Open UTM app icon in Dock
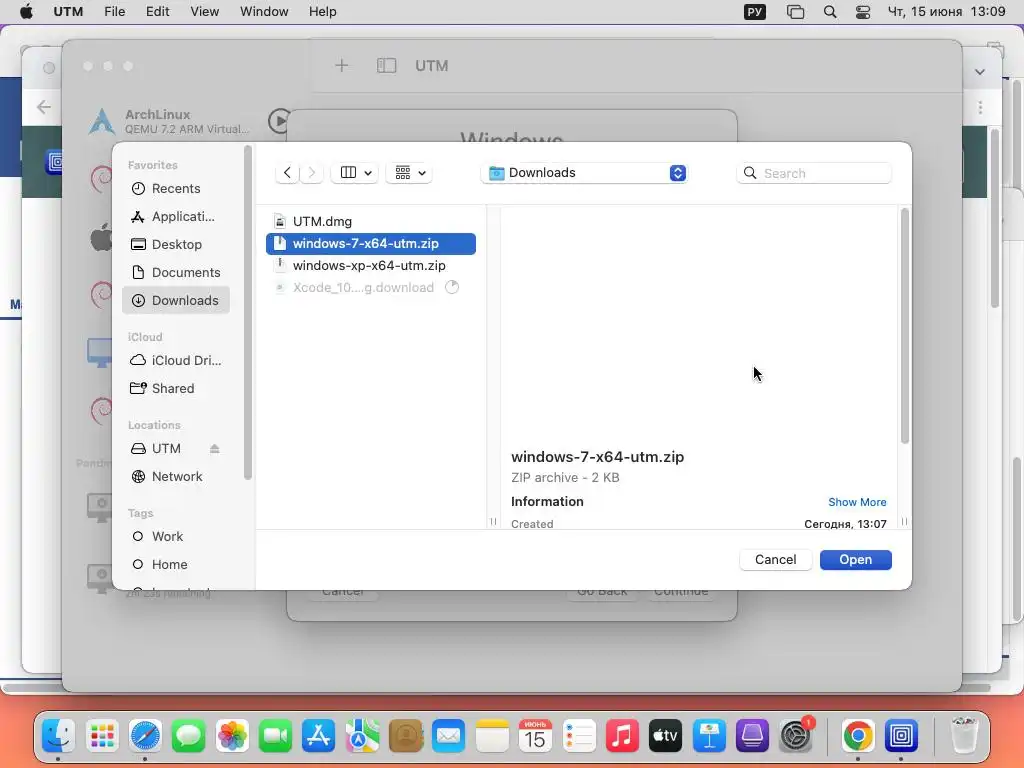 pos(901,735)
